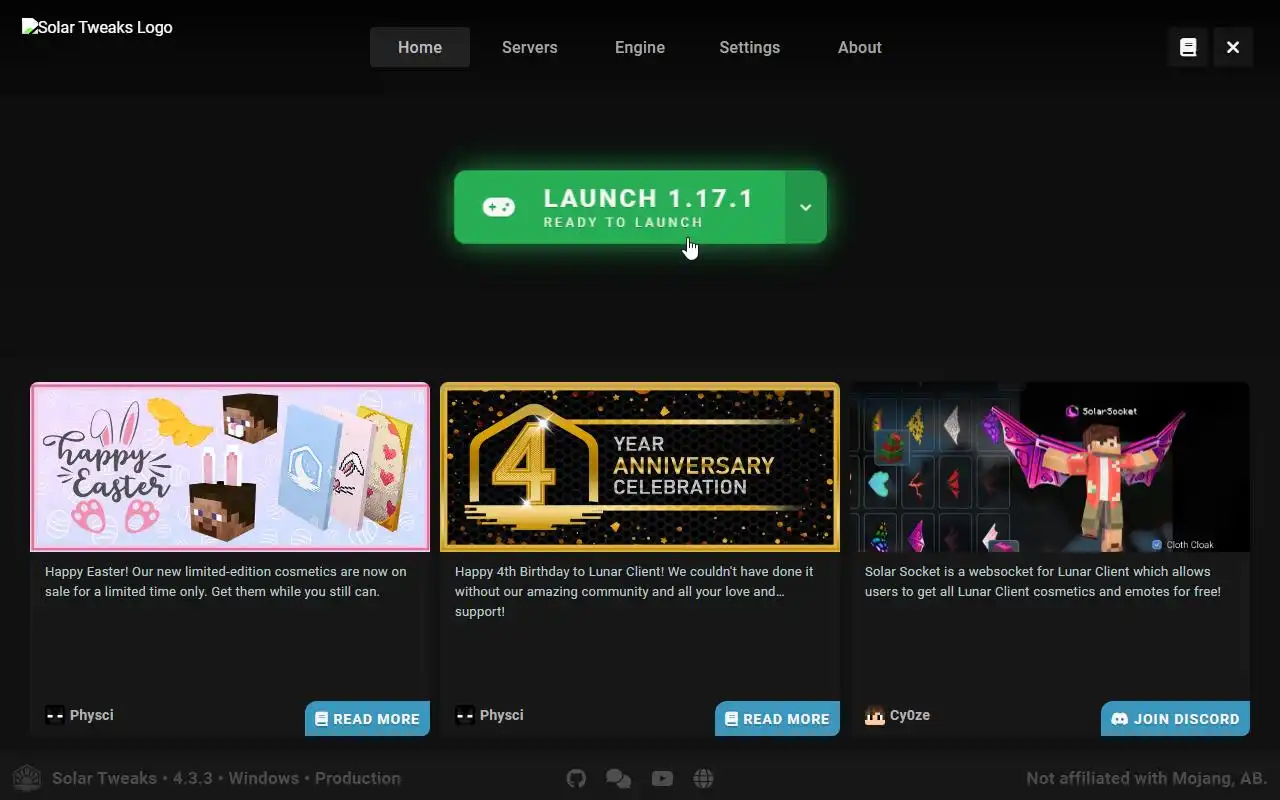Read more about the Happy Easter post
This screenshot has width=1280, height=800.
point(367,718)
